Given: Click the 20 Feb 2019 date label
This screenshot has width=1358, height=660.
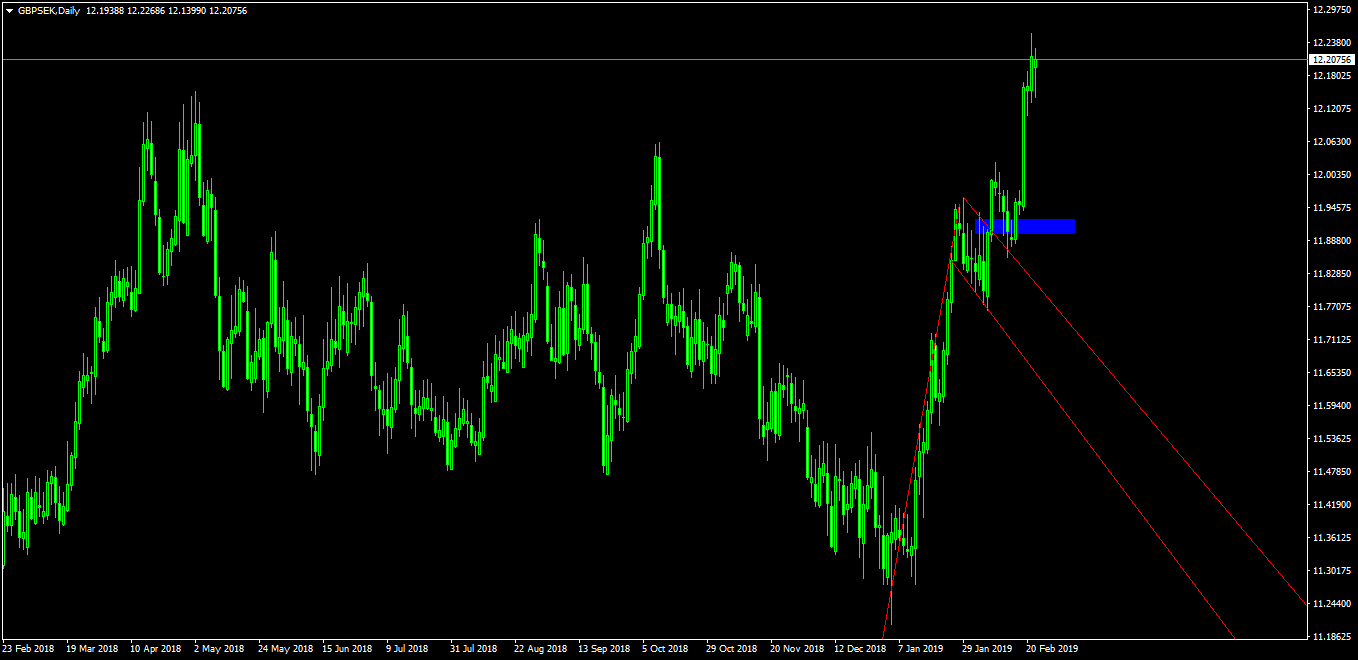Looking at the screenshot, I should 1051,648.
